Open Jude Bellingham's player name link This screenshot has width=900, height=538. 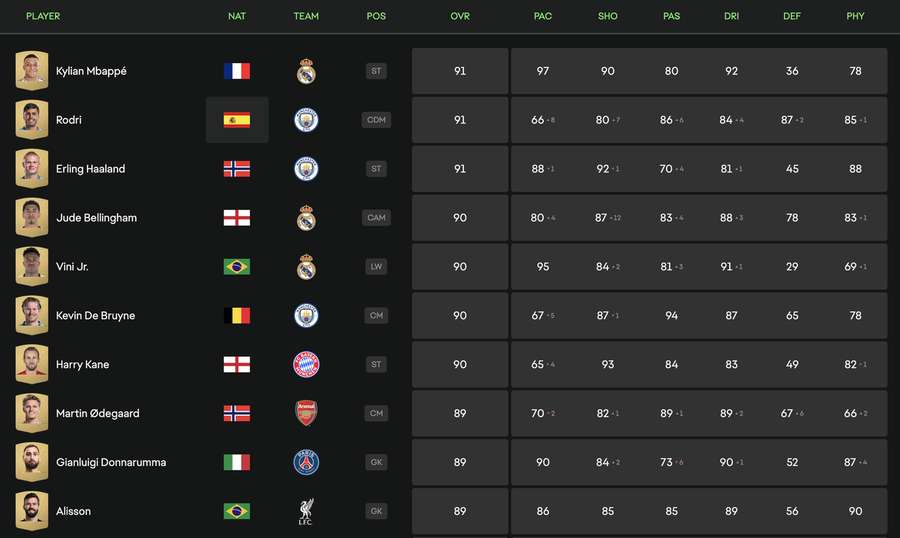tap(96, 218)
